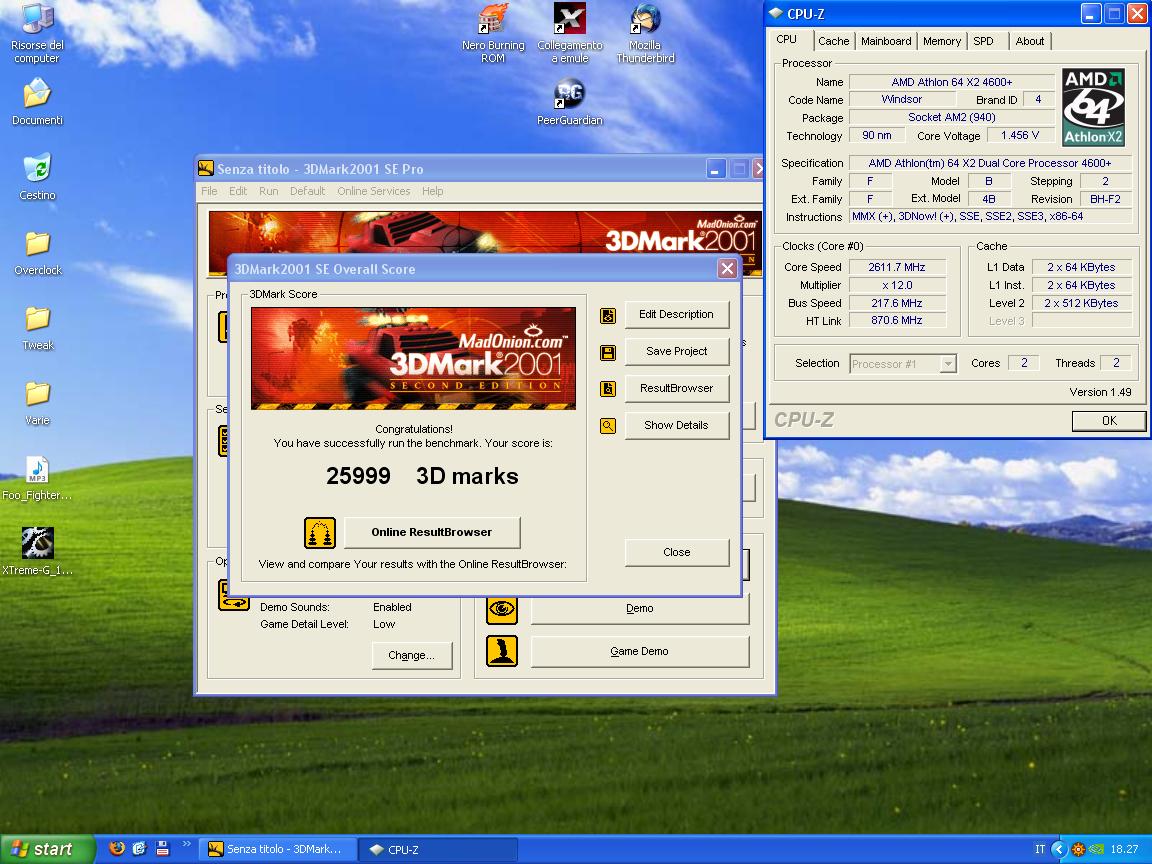Switch to the SPD tab in CPU-Z
The height and width of the screenshot is (864, 1152).
[x=983, y=41]
